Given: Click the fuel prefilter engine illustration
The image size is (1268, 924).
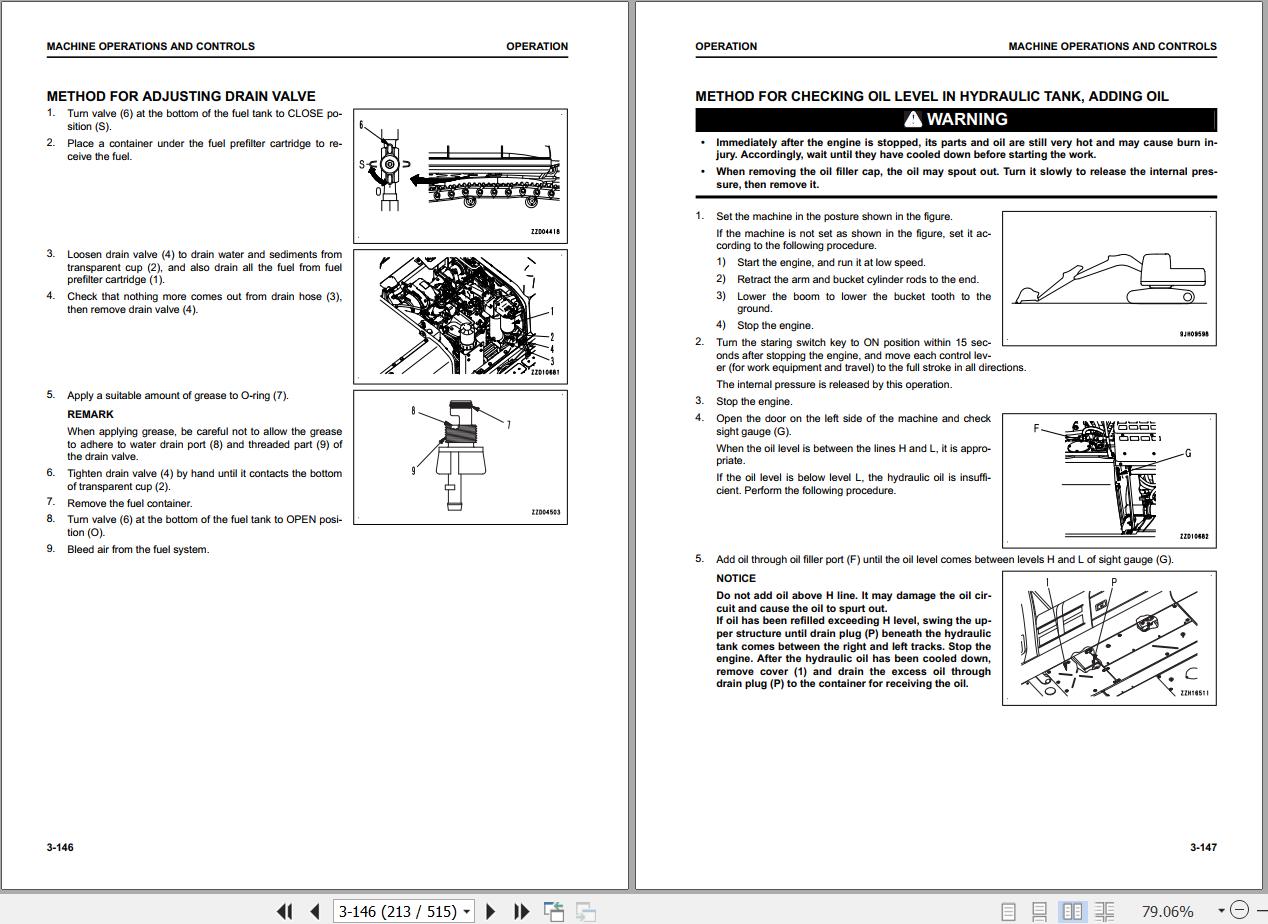Looking at the screenshot, I should click(460, 316).
